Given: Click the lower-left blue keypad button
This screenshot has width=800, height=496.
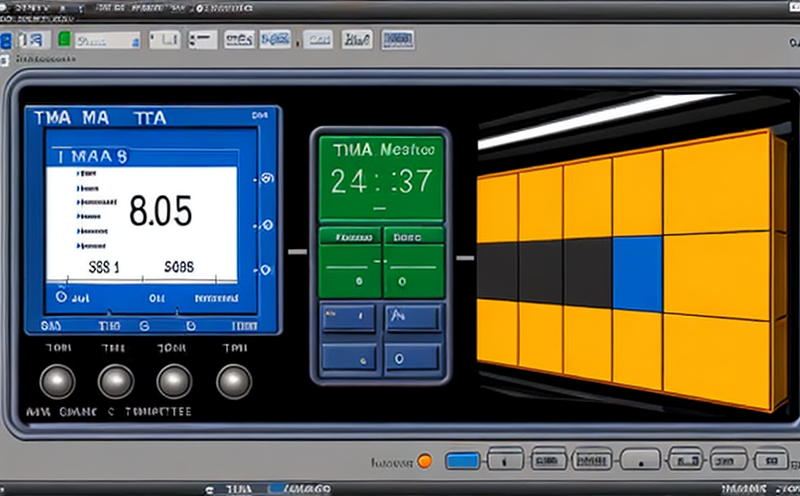Looking at the screenshot, I should pos(349,357).
